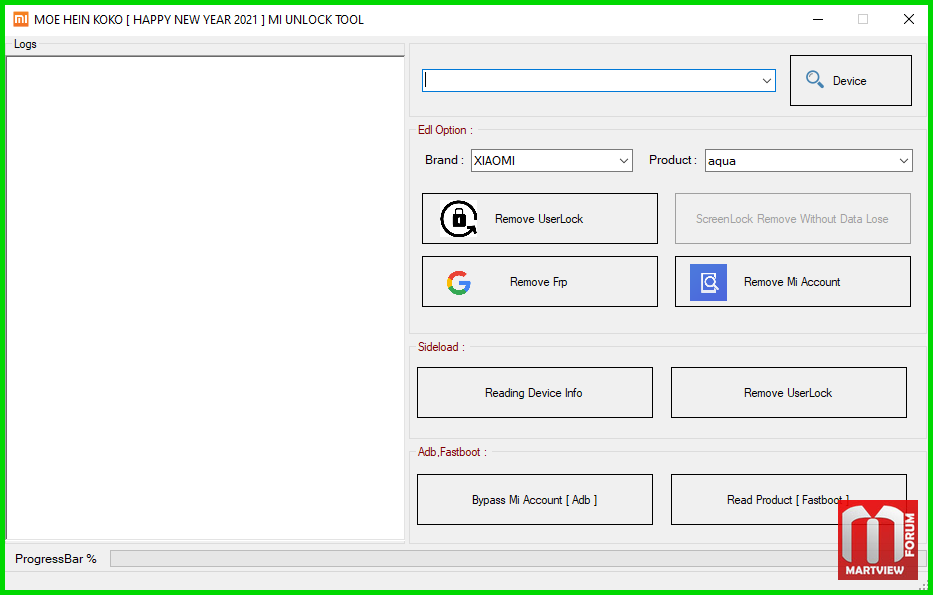933x595 pixels.
Task: Click the Device search button label
Action: (x=849, y=81)
